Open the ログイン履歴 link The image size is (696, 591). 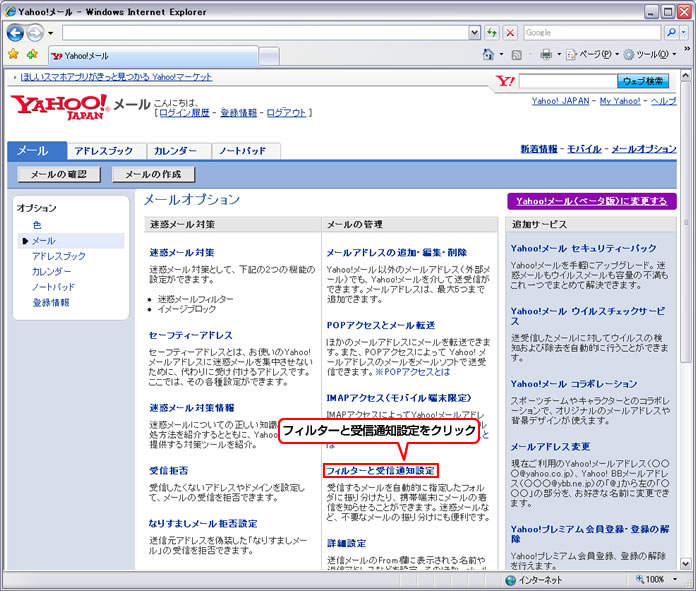tap(184, 113)
